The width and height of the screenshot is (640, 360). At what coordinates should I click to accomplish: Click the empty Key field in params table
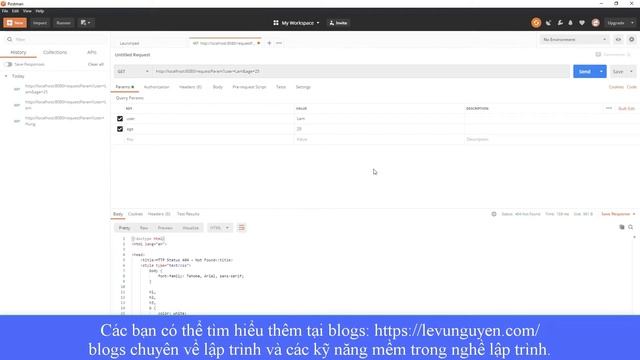coord(208,140)
